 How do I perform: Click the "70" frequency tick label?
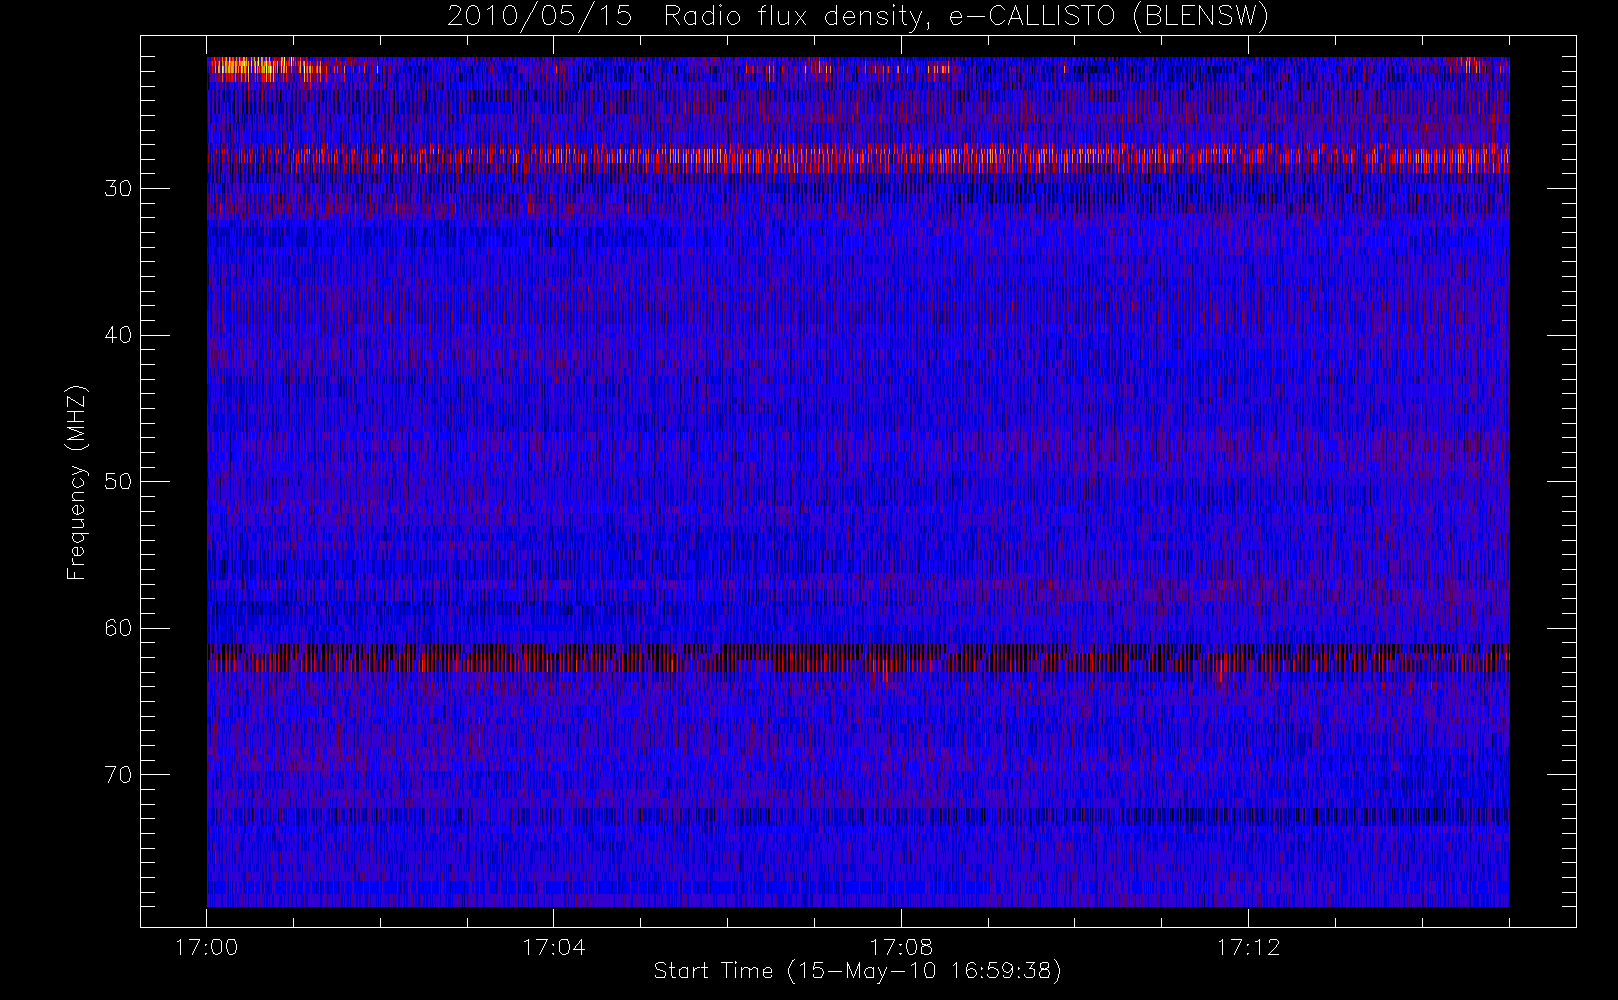point(118,775)
